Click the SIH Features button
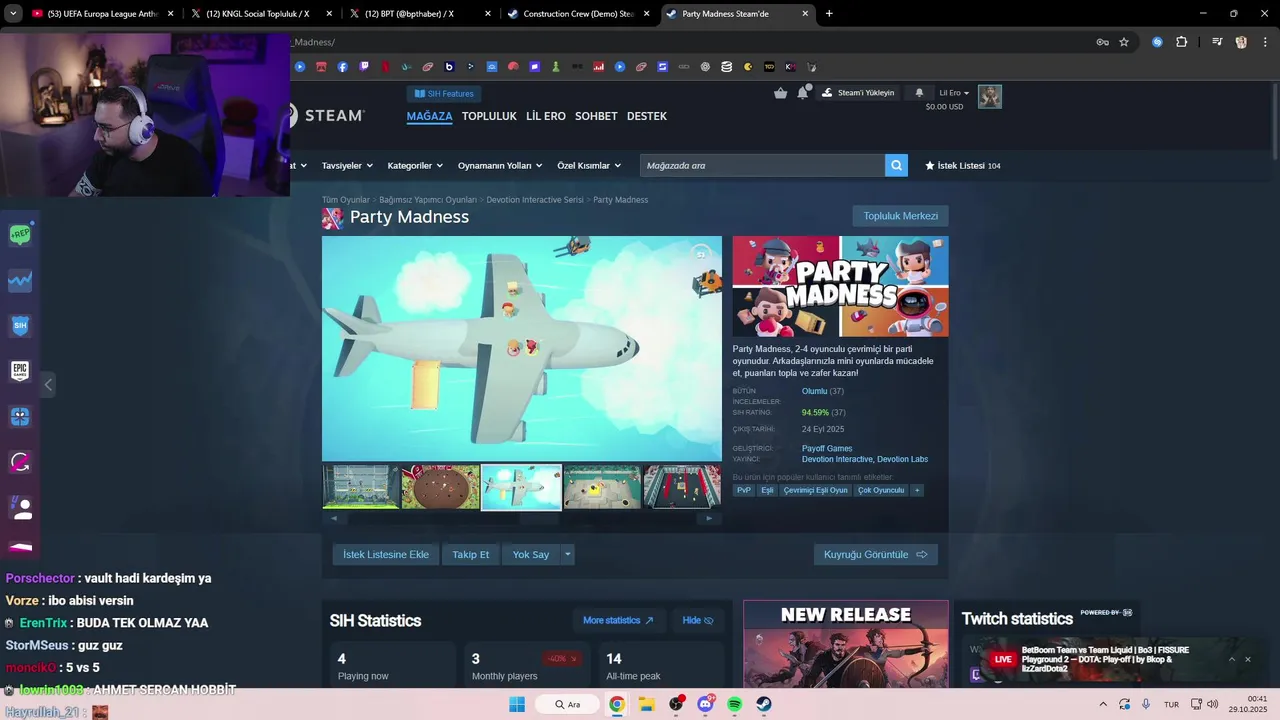Image resolution: width=1280 pixels, height=720 pixels. point(444,93)
